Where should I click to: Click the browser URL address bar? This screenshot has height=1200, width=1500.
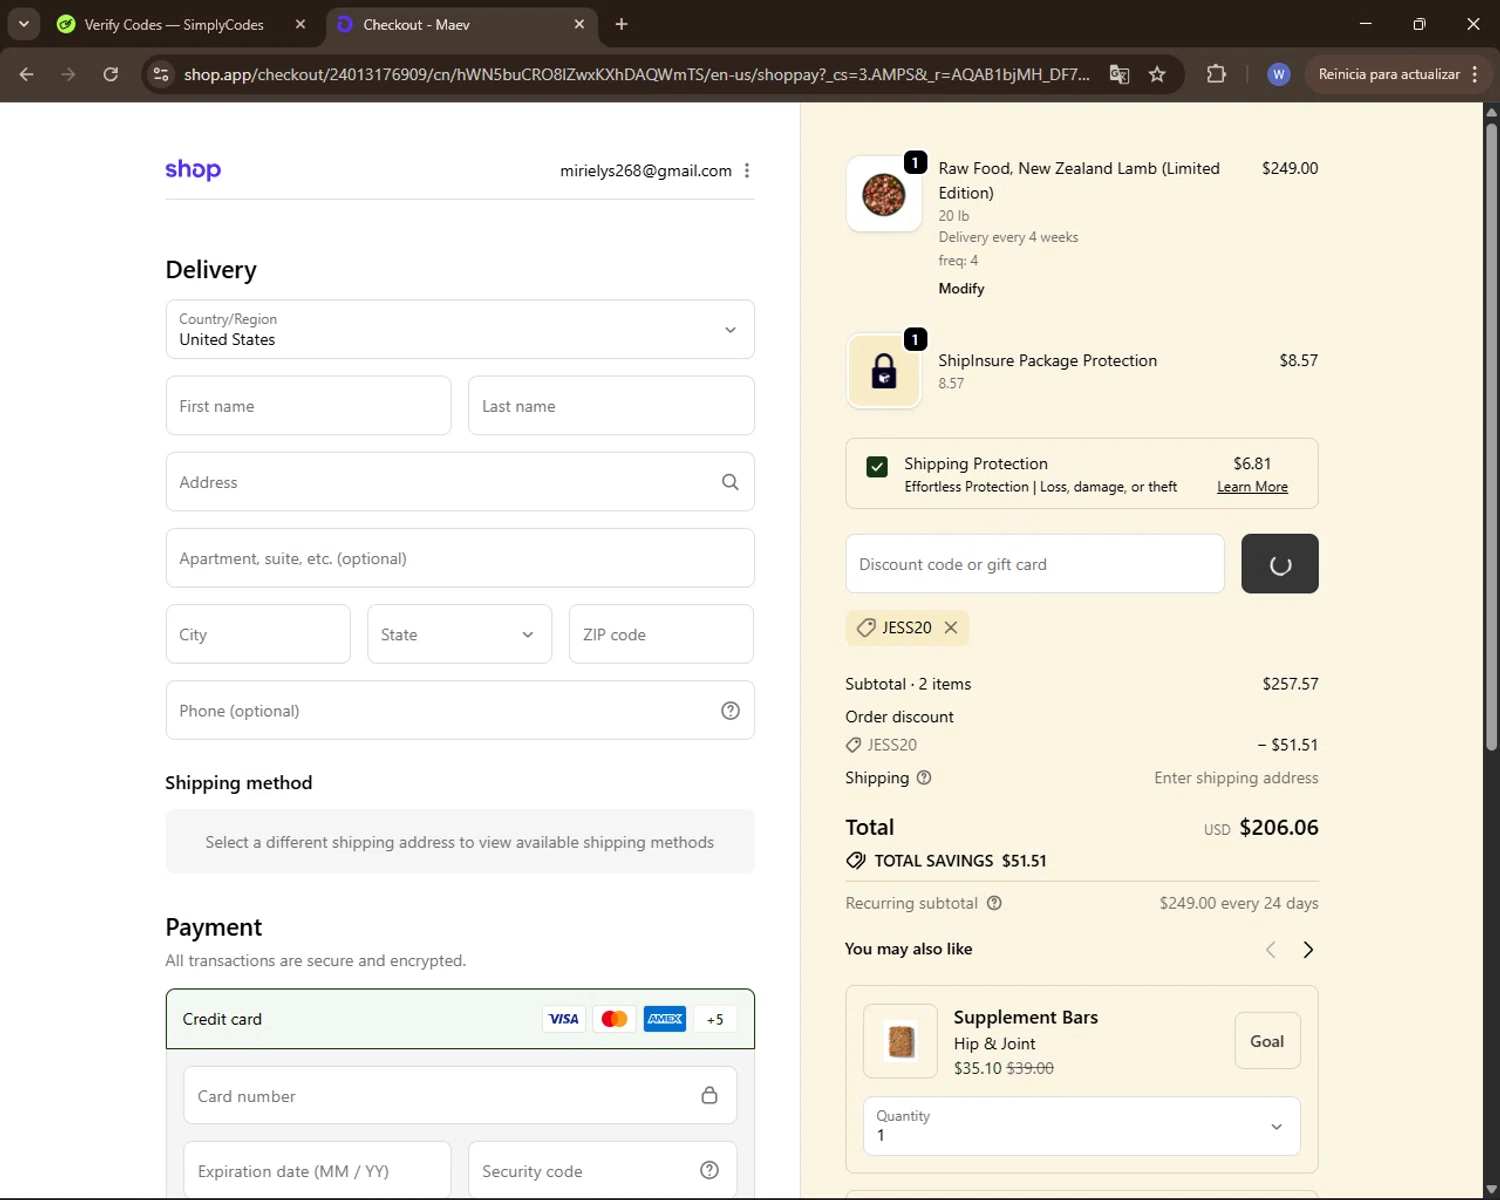pyautogui.click(x=637, y=74)
